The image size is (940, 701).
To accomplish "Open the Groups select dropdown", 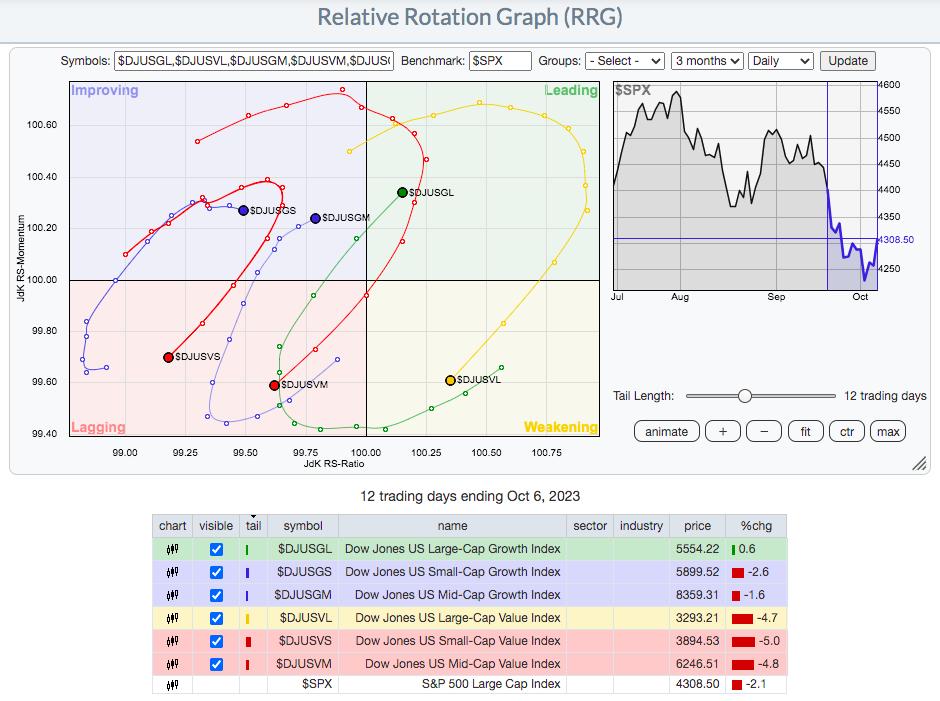I will click(625, 61).
